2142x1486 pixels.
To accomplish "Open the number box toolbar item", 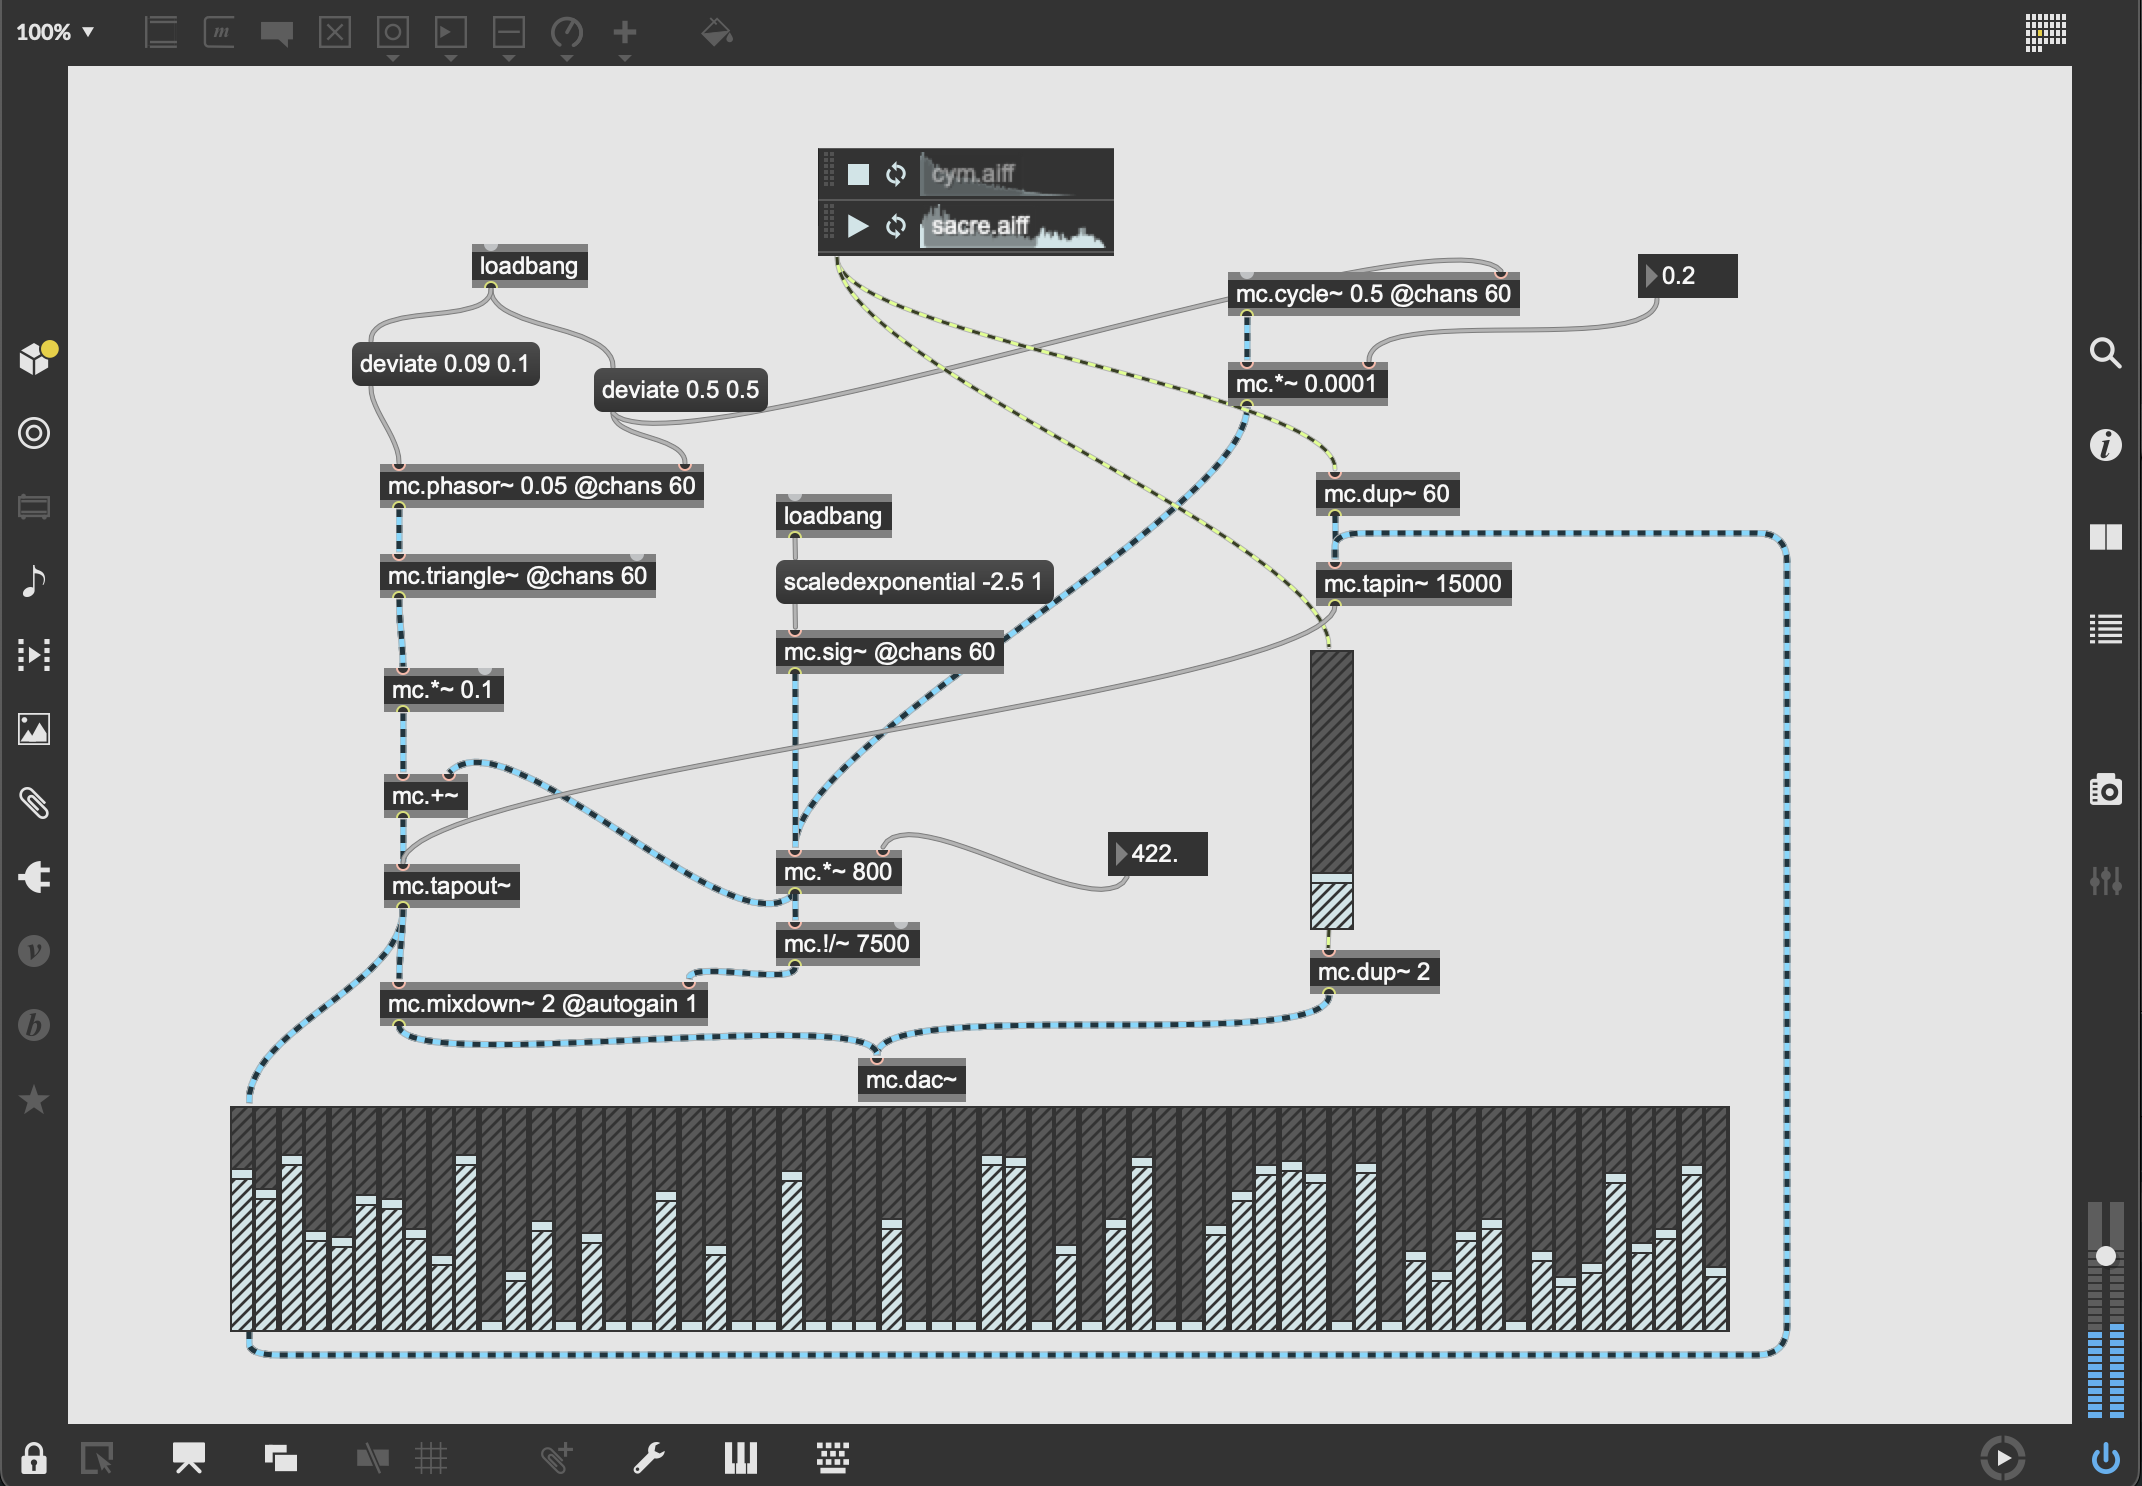I will (x=451, y=32).
